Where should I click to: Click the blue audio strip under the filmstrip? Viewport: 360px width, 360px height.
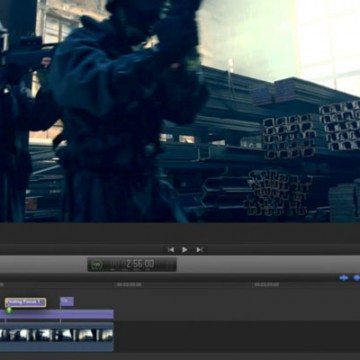click(x=57, y=346)
